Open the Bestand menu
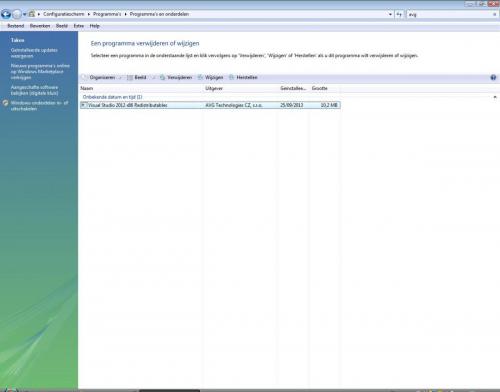The width and height of the screenshot is (500, 392). tap(16, 26)
